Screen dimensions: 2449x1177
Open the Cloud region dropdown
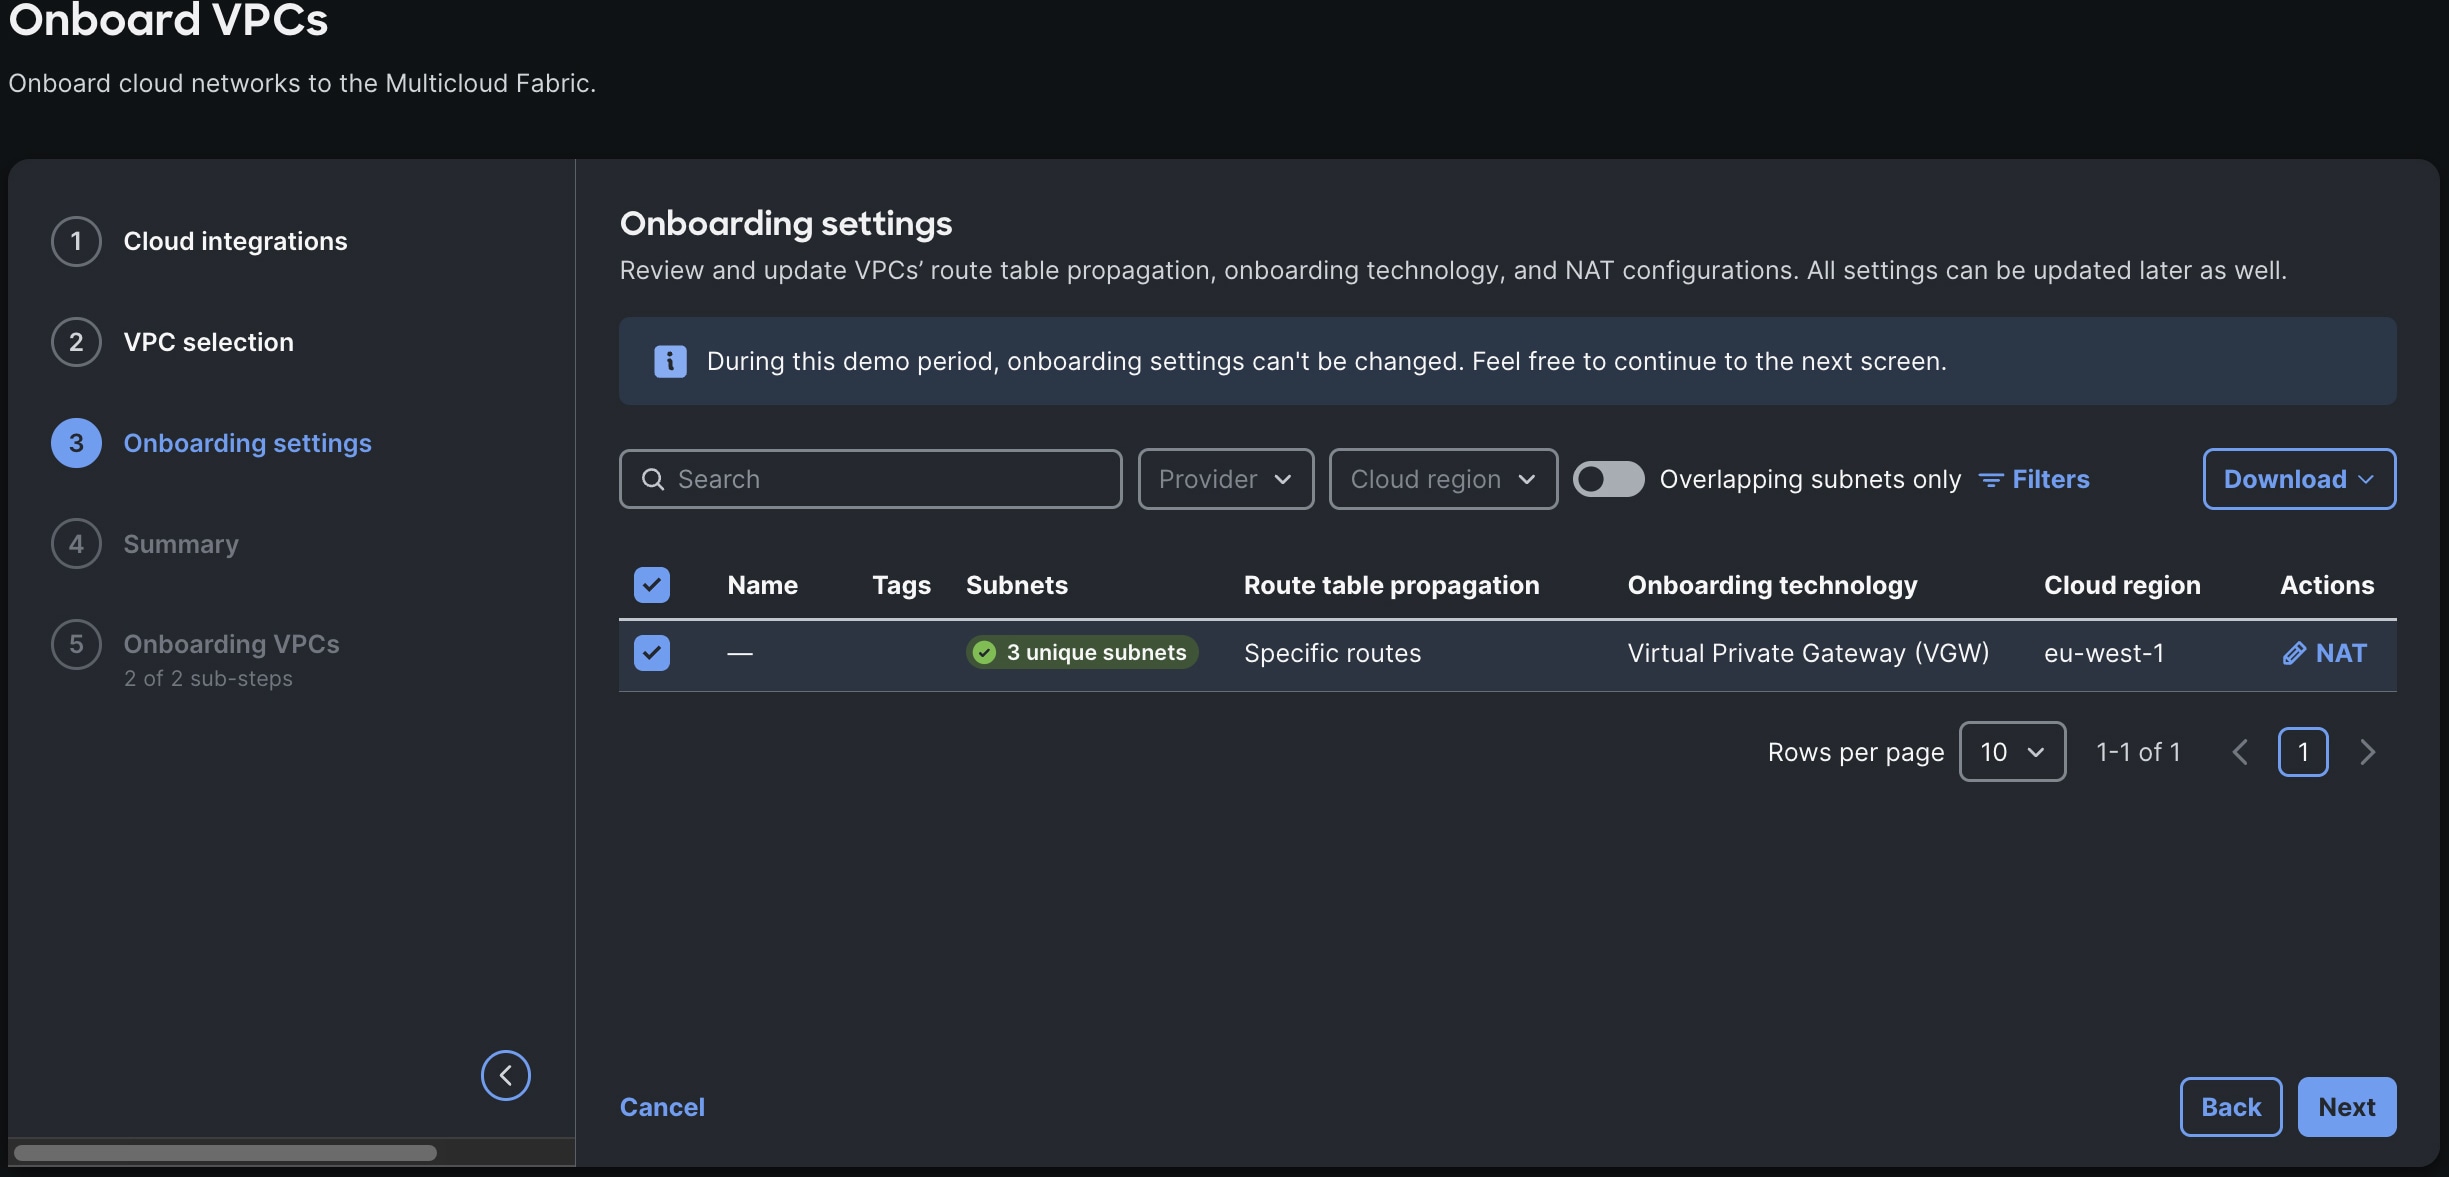(1443, 479)
